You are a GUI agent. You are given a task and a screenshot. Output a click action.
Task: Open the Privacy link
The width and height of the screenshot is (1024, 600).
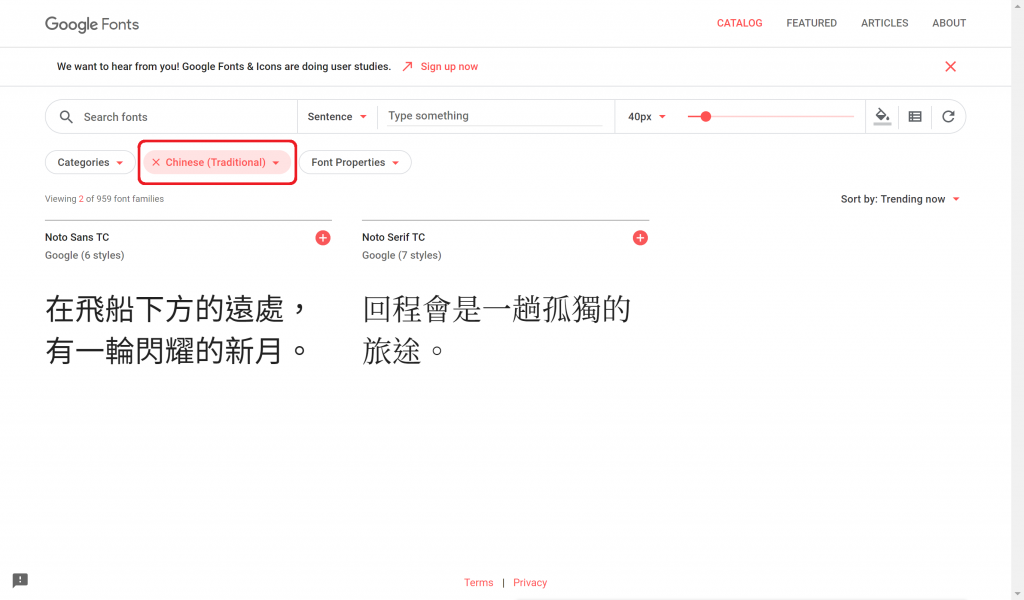click(530, 582)
